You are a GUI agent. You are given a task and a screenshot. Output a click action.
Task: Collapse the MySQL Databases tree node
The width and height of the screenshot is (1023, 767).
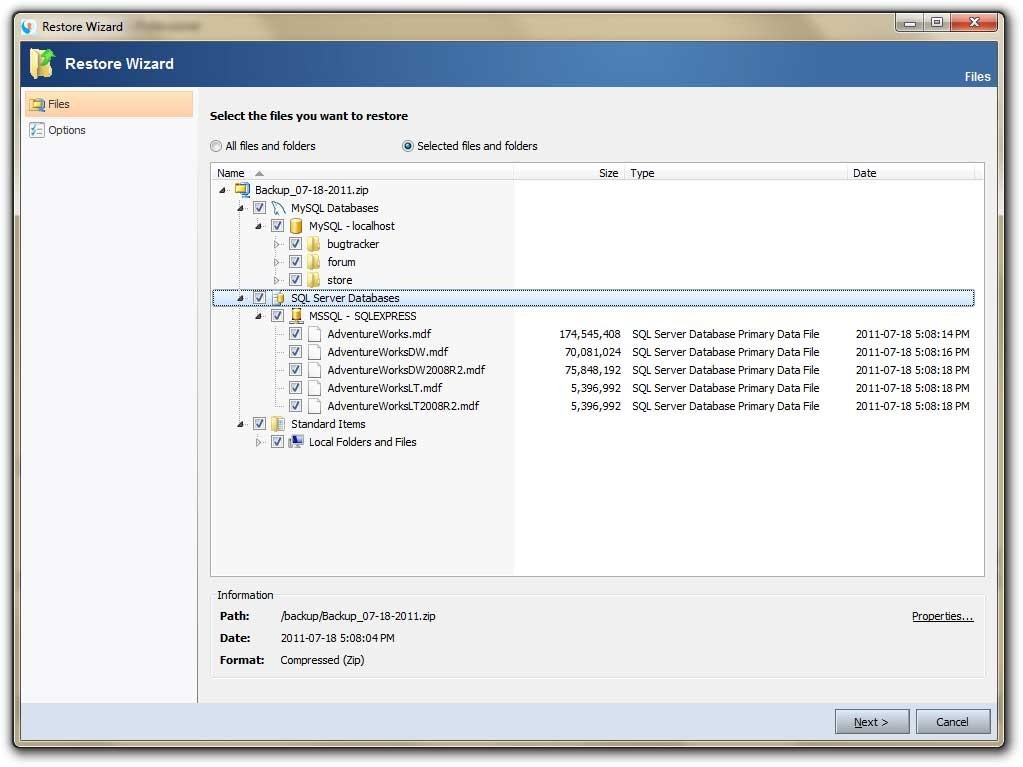tap(239, 208)
